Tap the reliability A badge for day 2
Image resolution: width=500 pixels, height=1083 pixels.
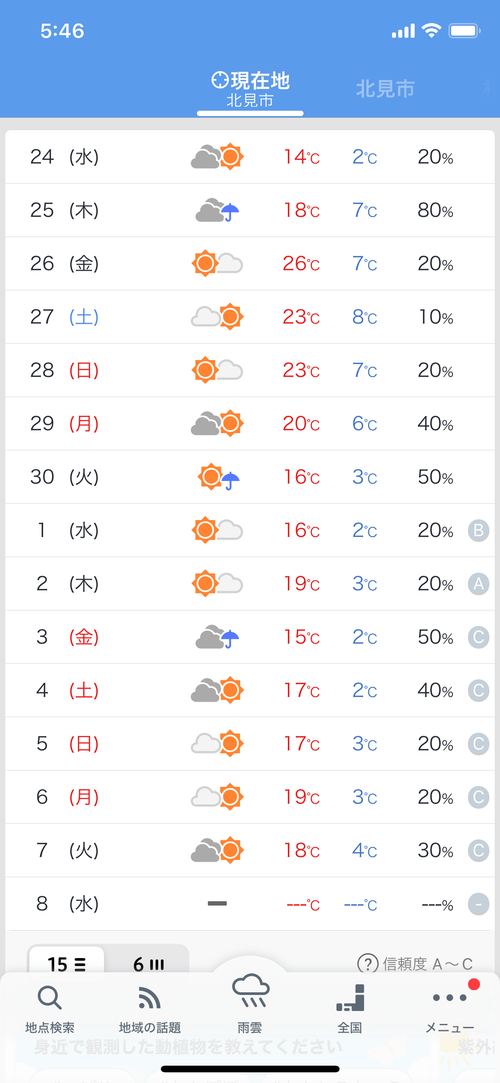pyautogui.click(x=478, y=584)
